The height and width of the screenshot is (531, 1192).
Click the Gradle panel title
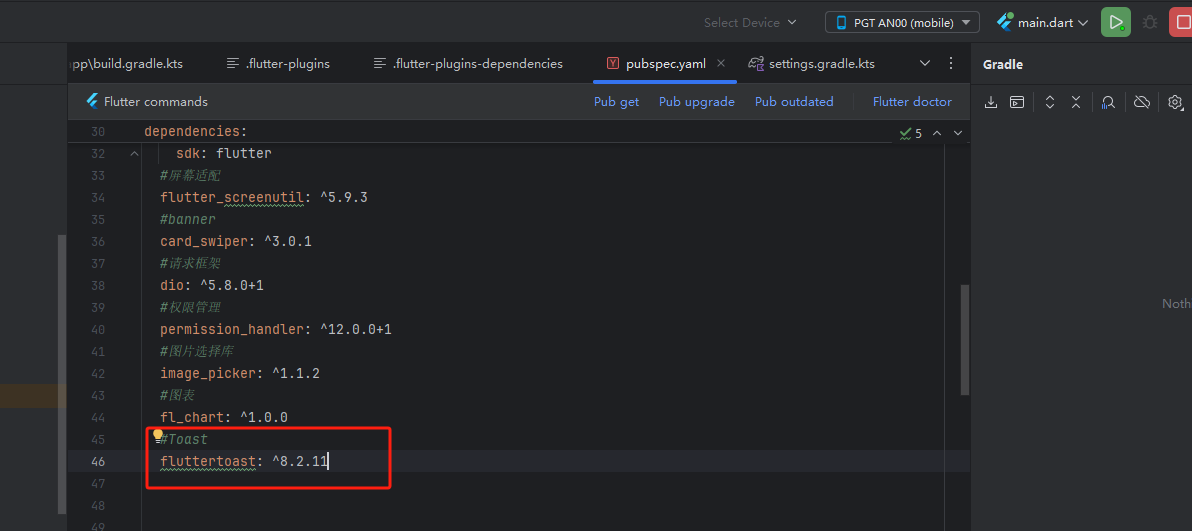(1003, 65)
